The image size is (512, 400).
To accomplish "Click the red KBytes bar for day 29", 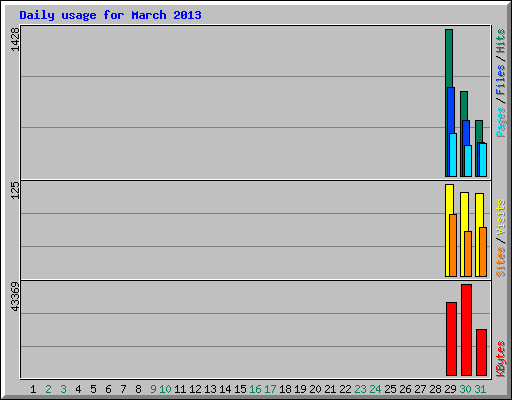I will pos(451,339).
